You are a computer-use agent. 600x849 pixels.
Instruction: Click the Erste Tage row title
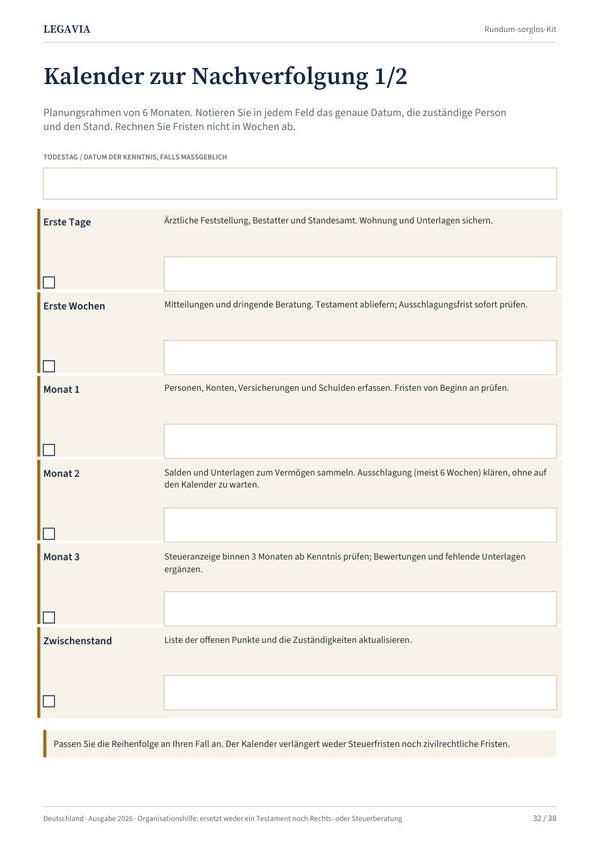[x=67, y=222]
